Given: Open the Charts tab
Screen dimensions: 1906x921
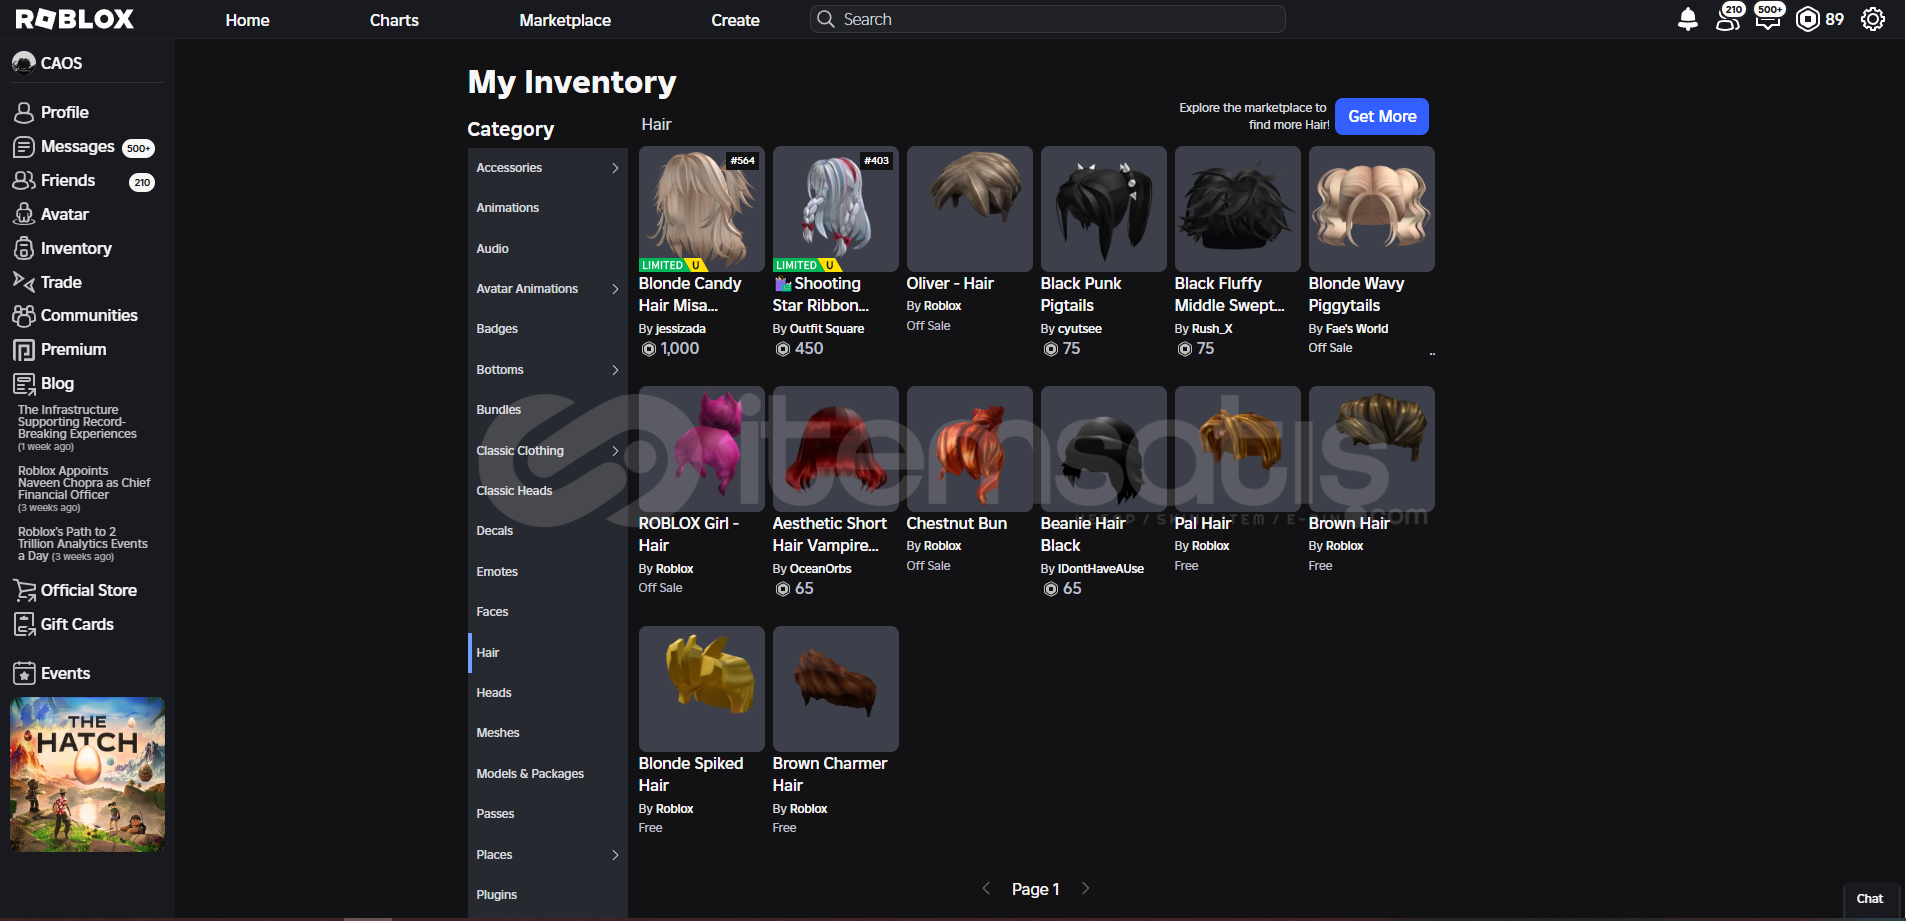Looking at the screenshot, I should click(394, 20).
